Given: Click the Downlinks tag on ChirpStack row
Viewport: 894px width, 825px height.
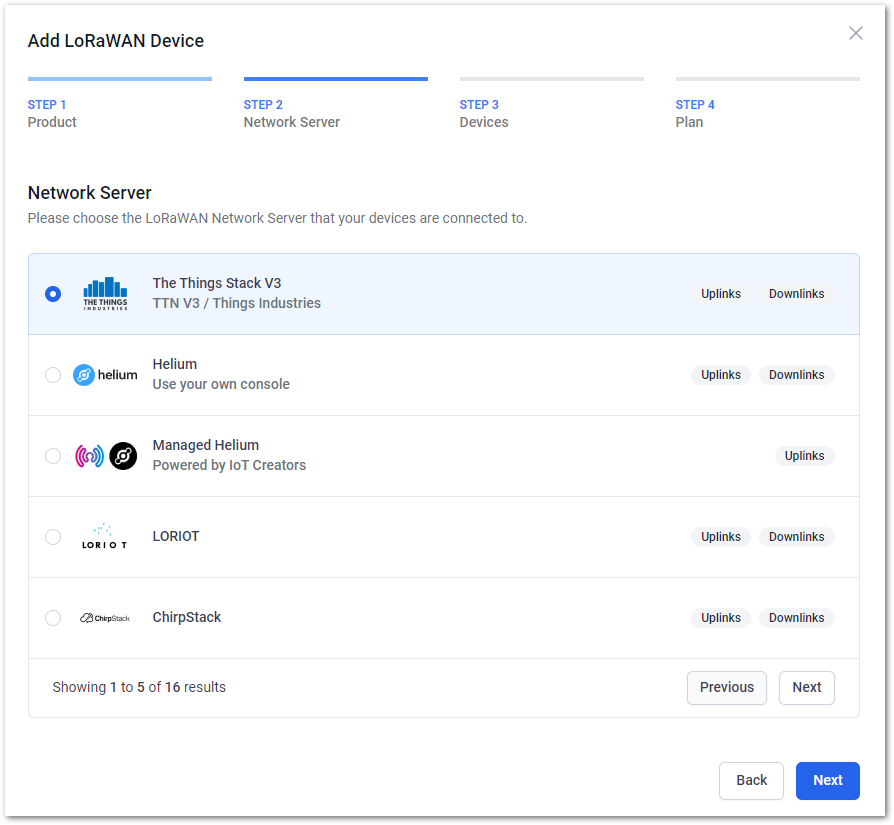Looking at the screenshot, I should click(x=796, y=617).
